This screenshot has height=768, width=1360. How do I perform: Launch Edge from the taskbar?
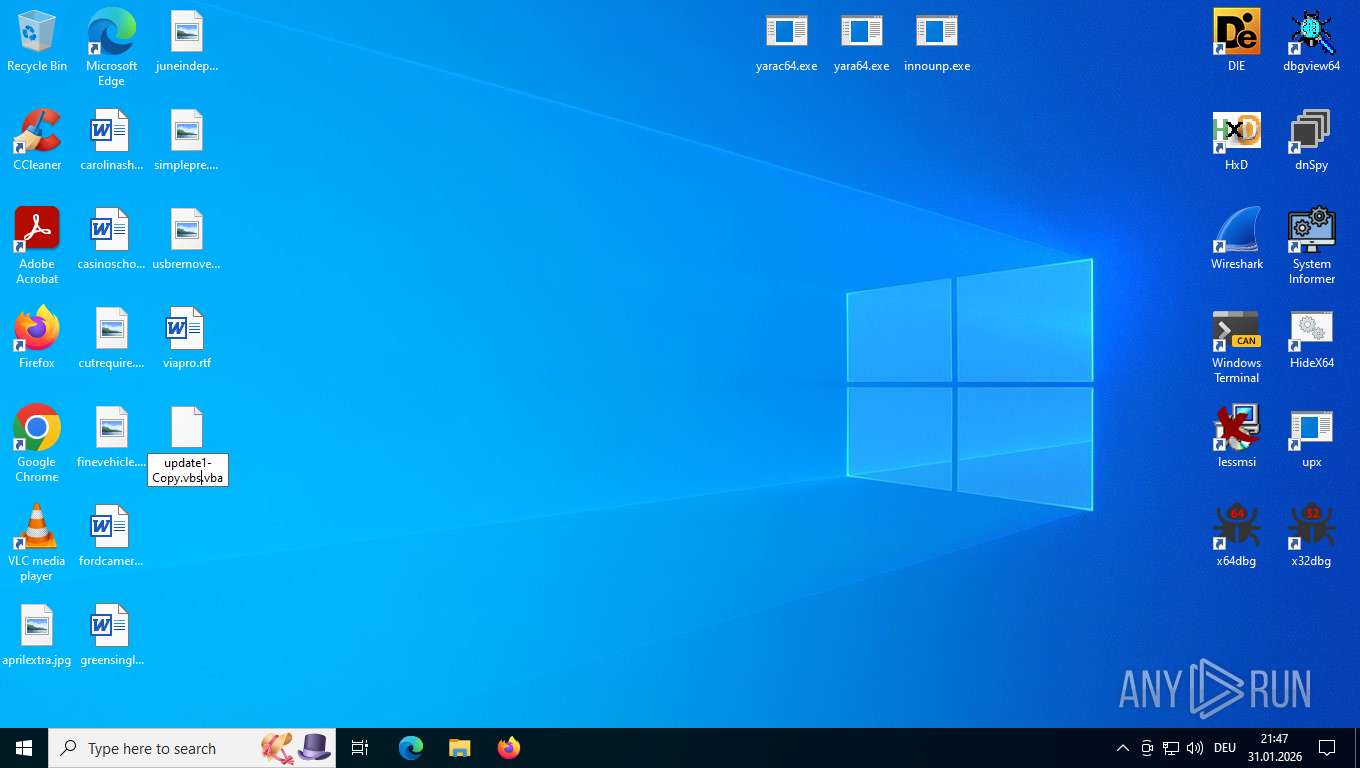(411, 748)
